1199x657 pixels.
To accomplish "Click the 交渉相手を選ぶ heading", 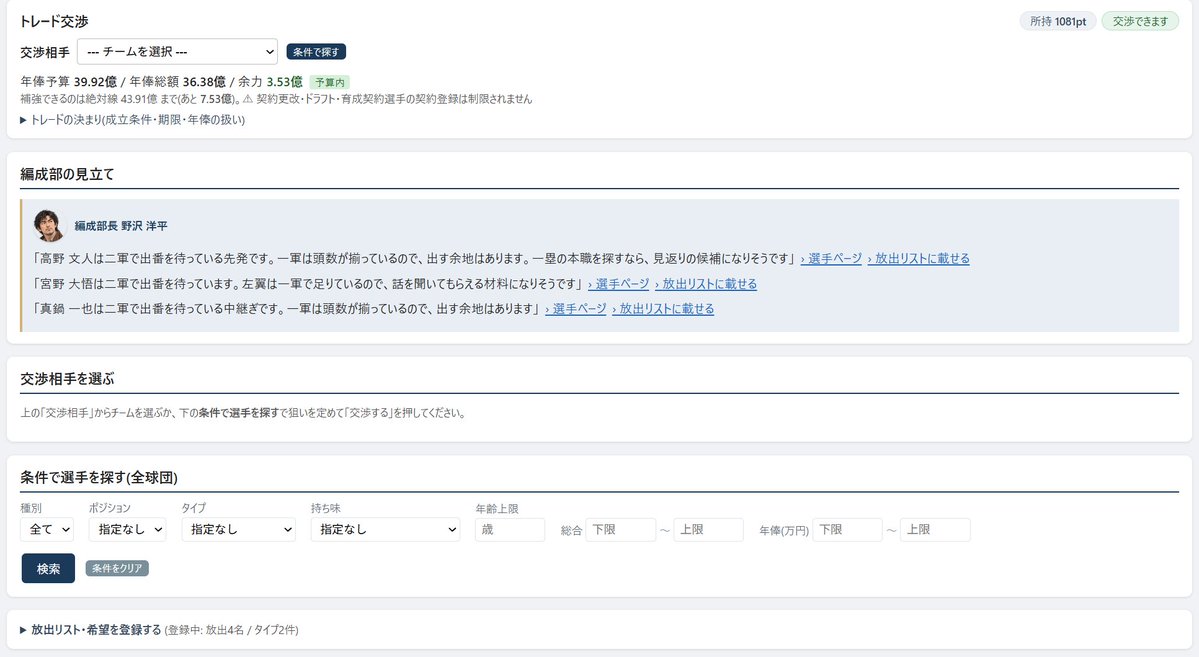I will pos(67,379).
